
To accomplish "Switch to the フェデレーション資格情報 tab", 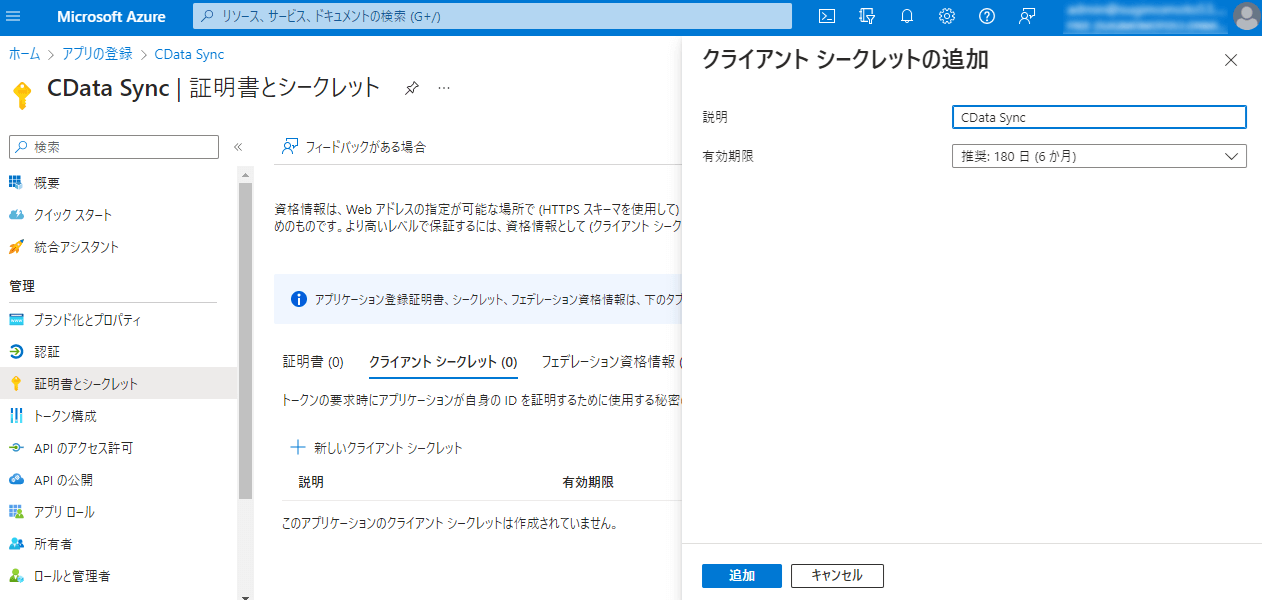I will (x=611, y=362).
